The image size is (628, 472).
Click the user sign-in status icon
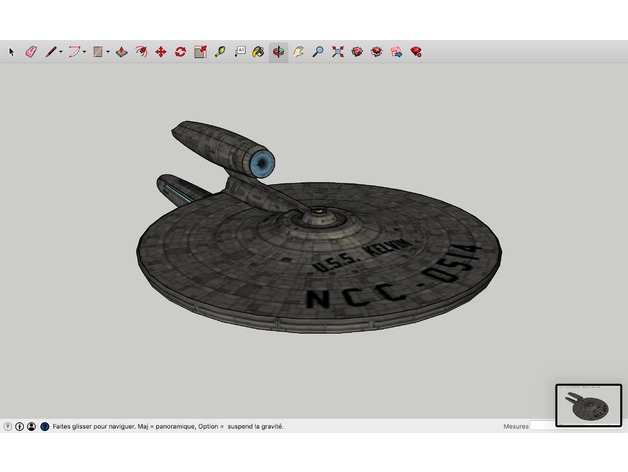coord(32,426)
